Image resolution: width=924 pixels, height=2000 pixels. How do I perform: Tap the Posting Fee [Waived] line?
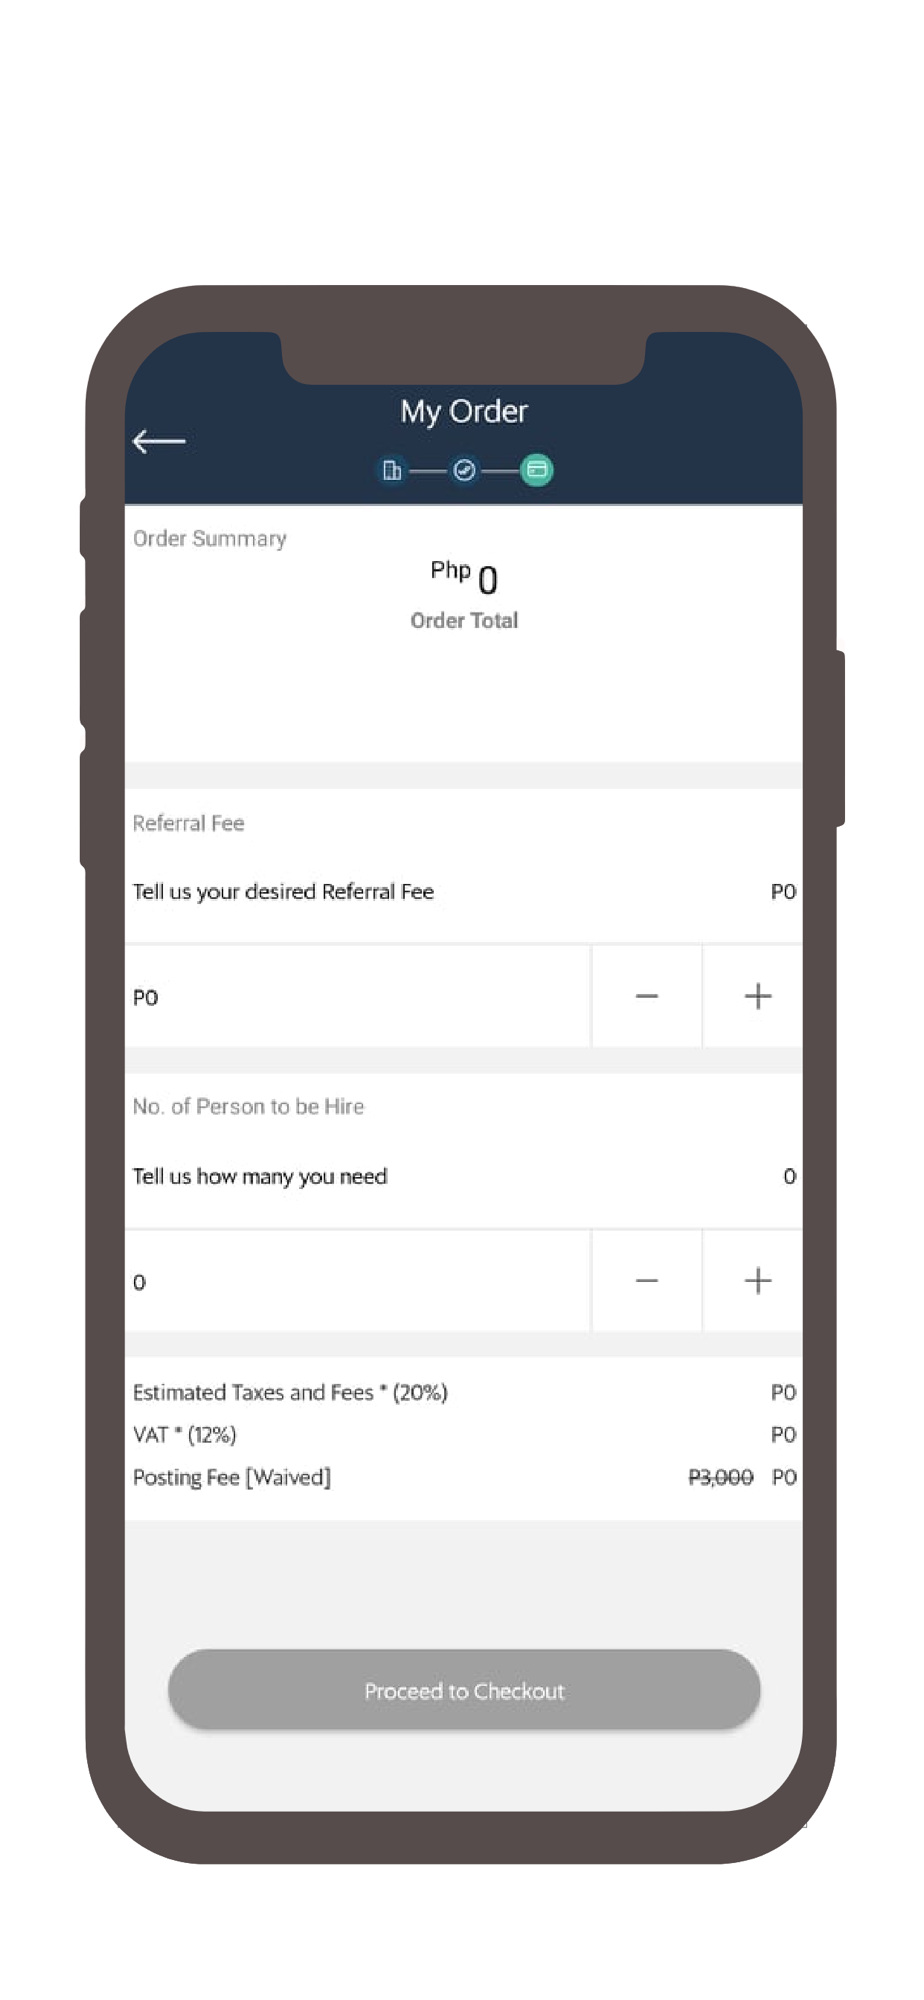point(463,1477)
